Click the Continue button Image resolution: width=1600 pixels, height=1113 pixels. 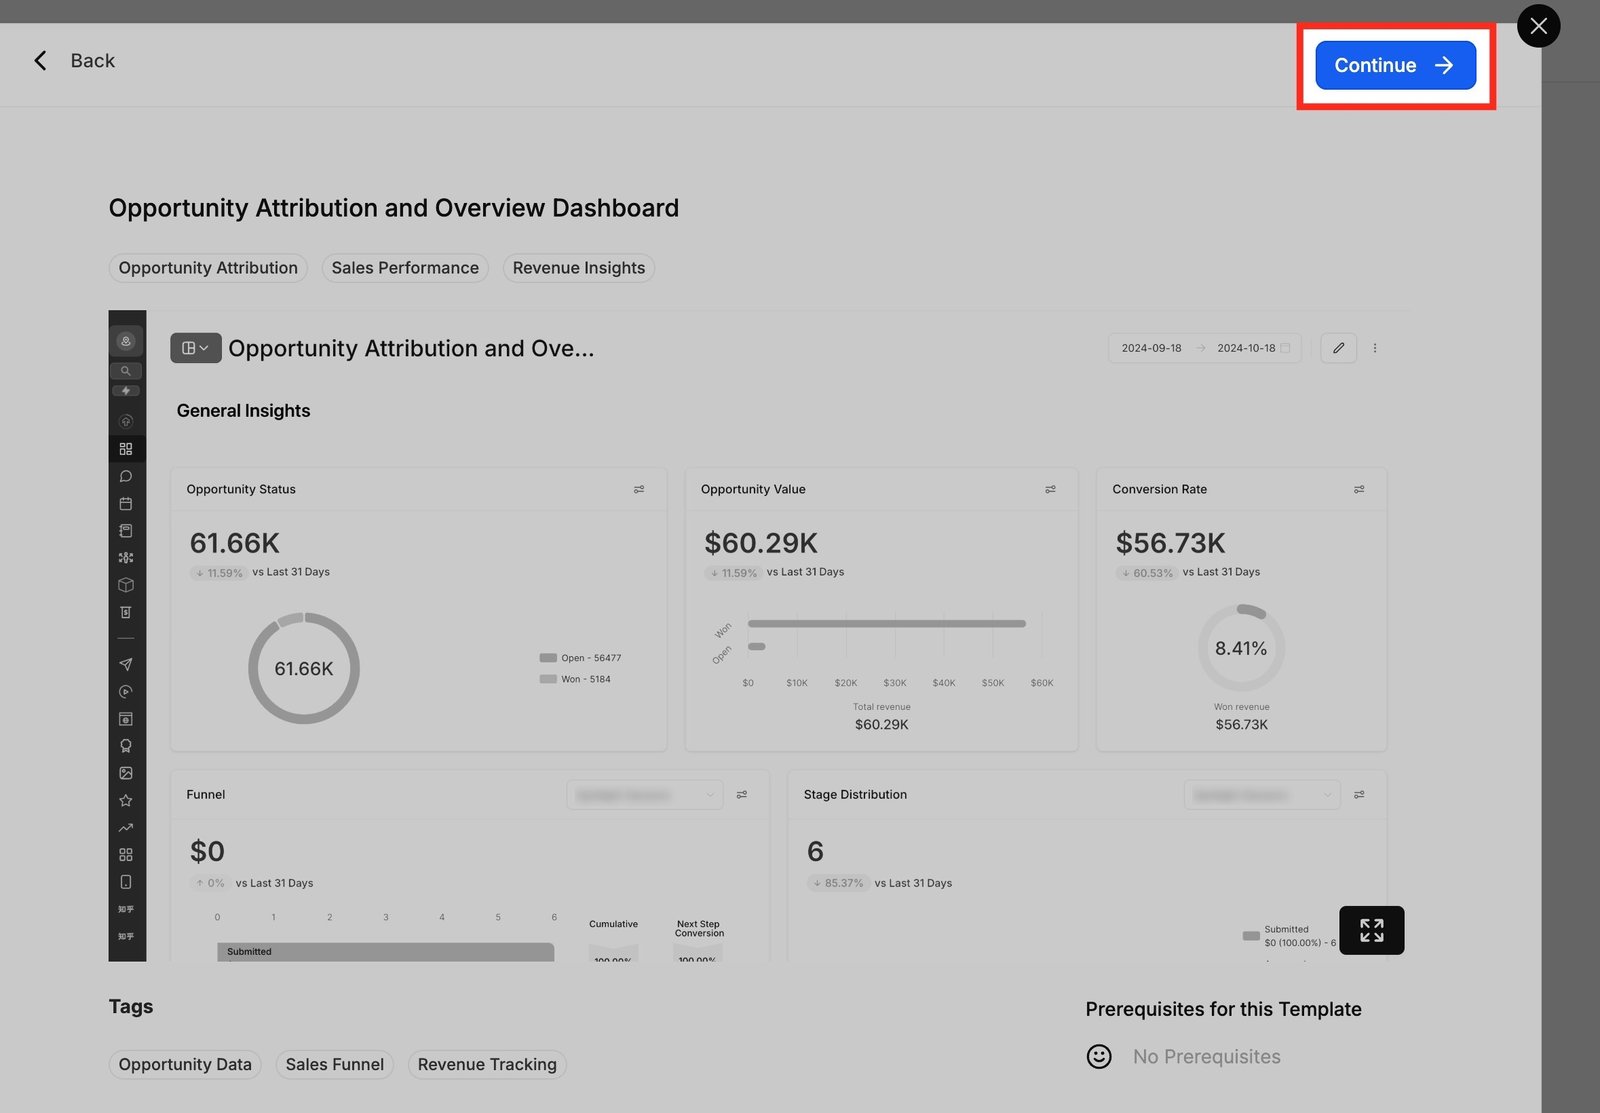coord(1394,65)
